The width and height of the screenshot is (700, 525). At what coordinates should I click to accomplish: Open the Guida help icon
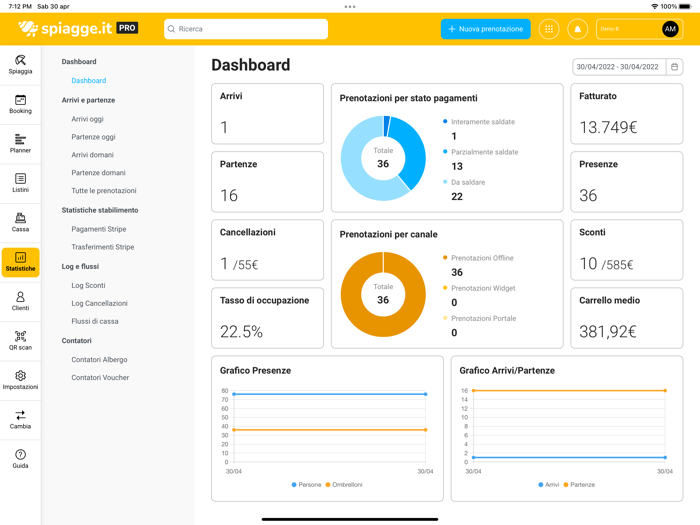coord(20,459)
